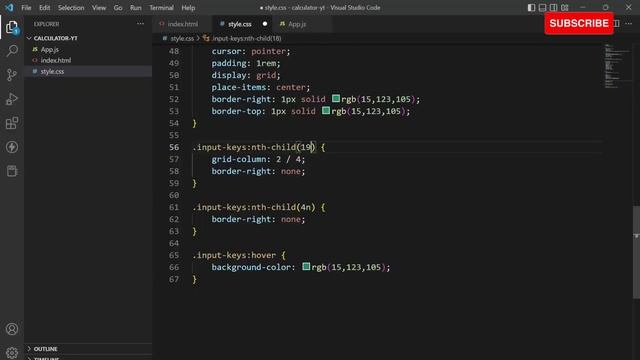Click the EXPLORER panel title
This screenshot has height=360, width=640.
point(46,24)
